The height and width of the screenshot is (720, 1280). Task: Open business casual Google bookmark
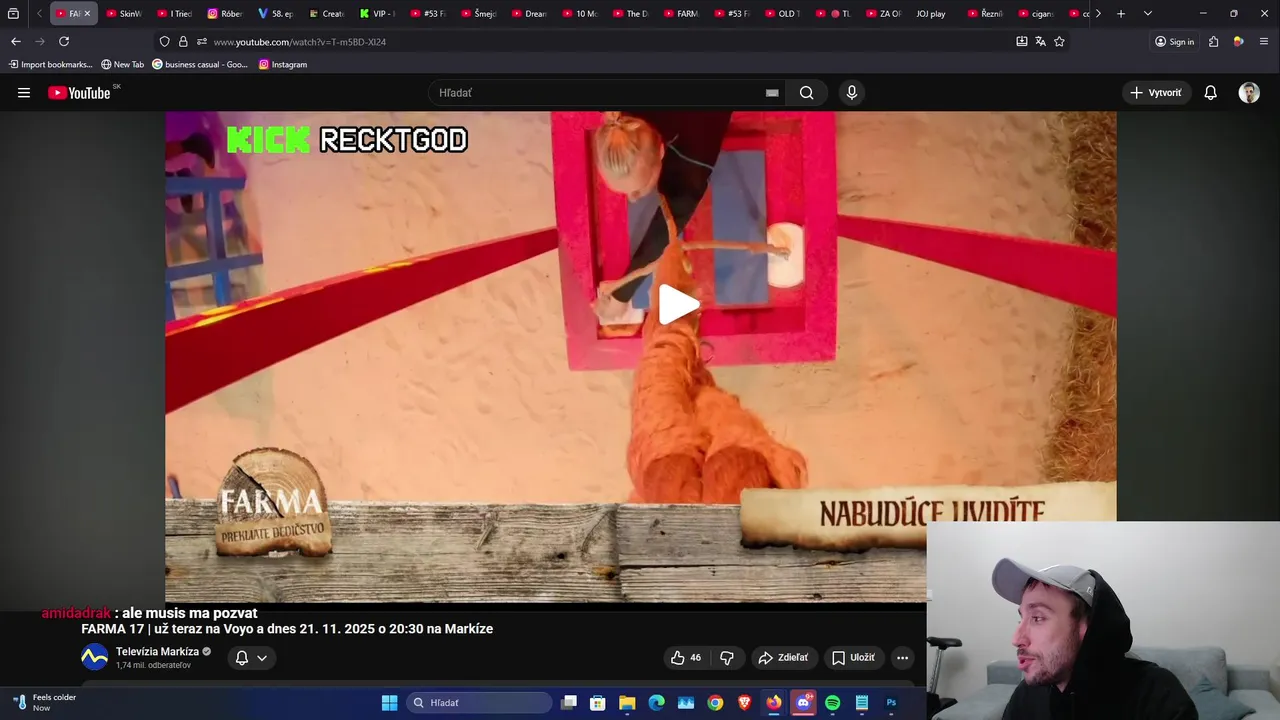tap(200, 64)
